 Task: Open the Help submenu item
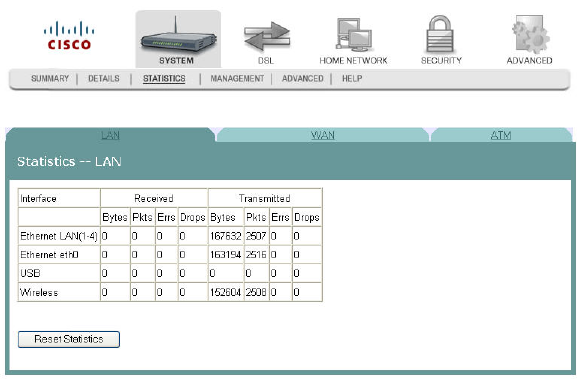coord(352,78)
